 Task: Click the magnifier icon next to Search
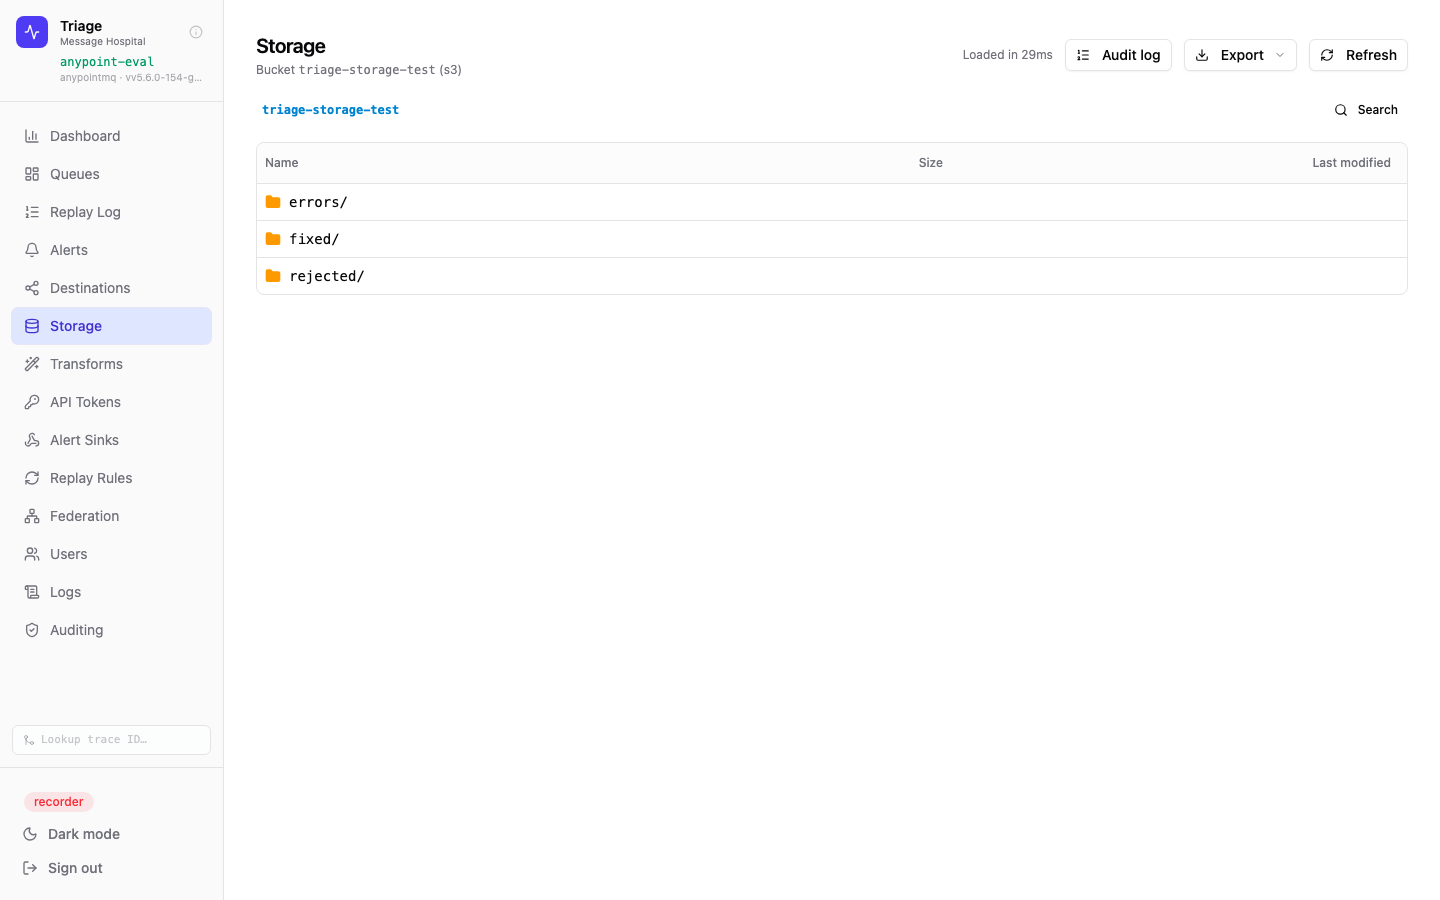[x=1341, y=110]
